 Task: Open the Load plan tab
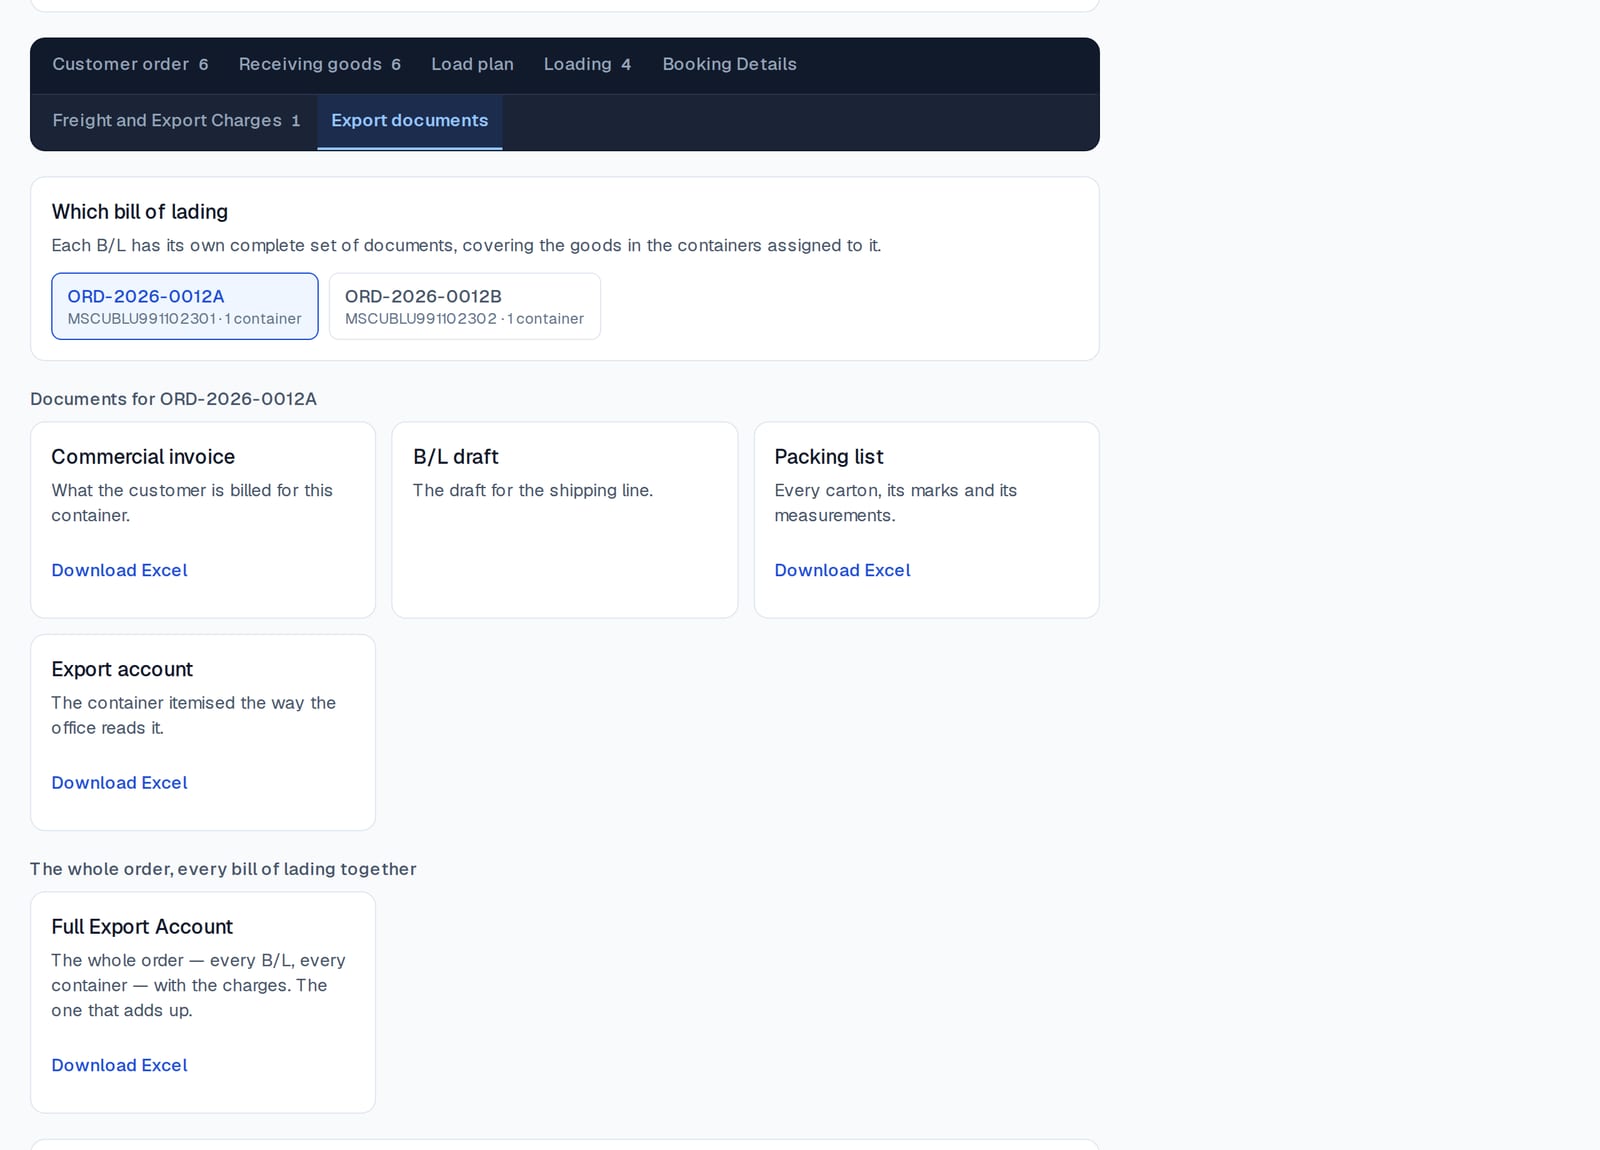[x=472, y=64]
